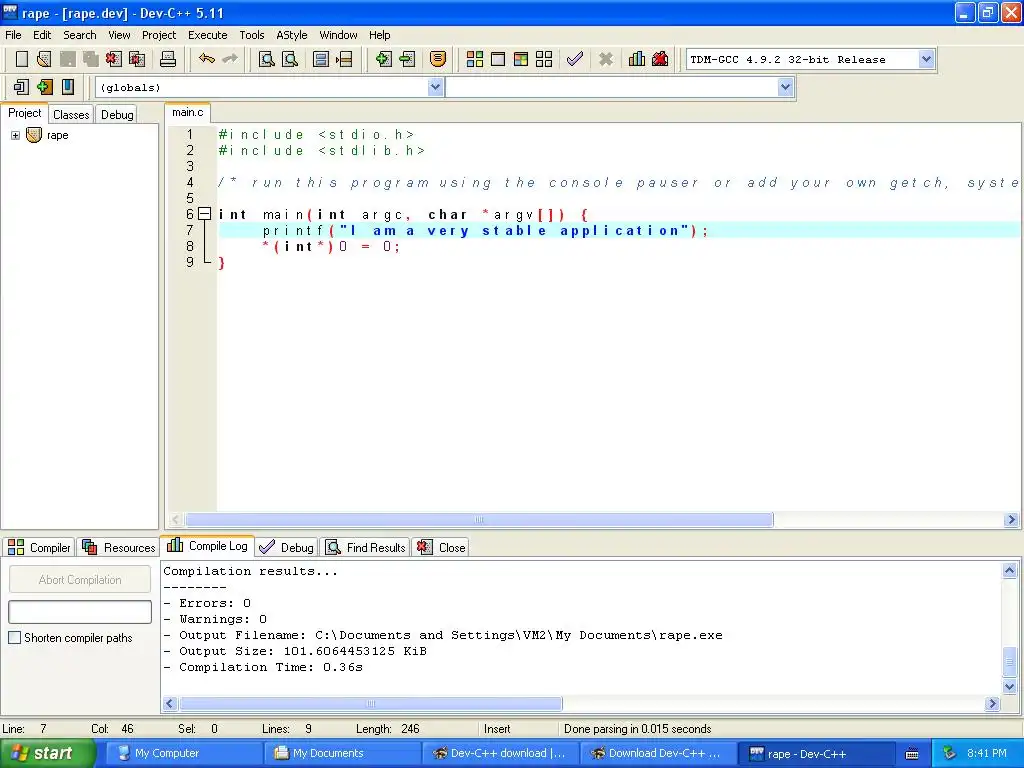
Task: Open the Search menu
Action: pos(80,35)
